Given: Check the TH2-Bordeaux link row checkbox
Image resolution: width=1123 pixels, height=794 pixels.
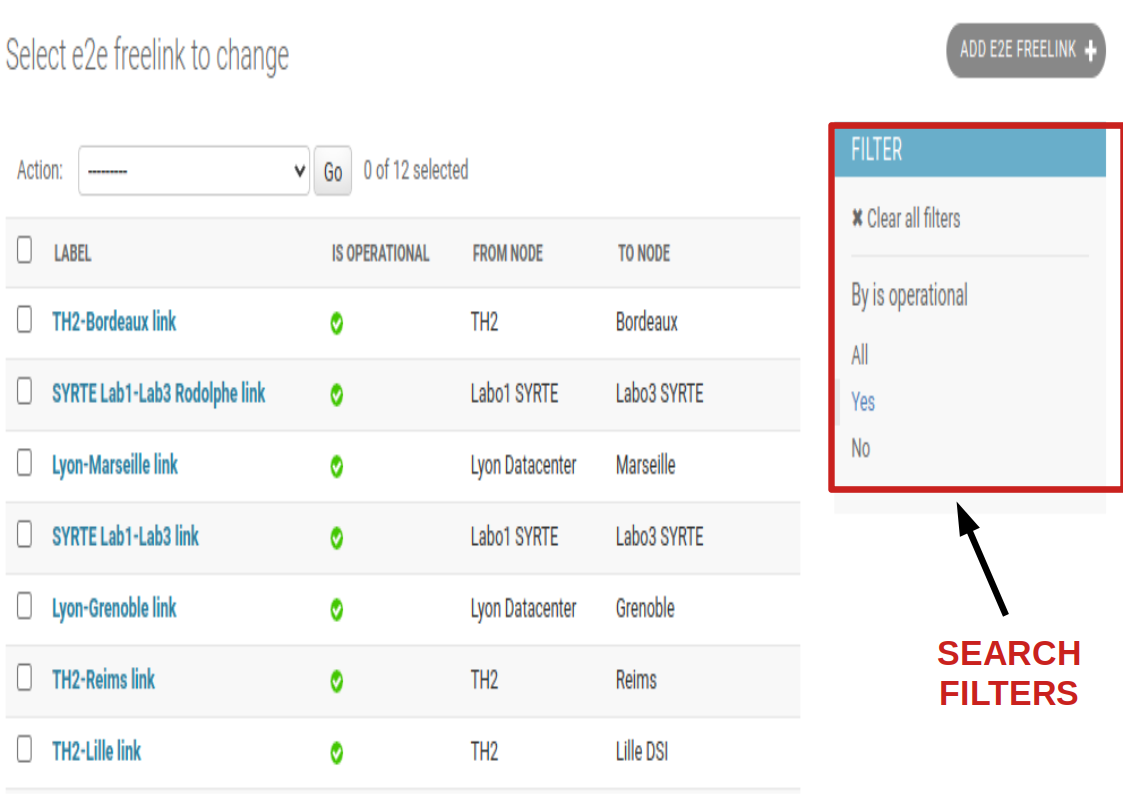Looking at the screenshot, I should [25, 320].
